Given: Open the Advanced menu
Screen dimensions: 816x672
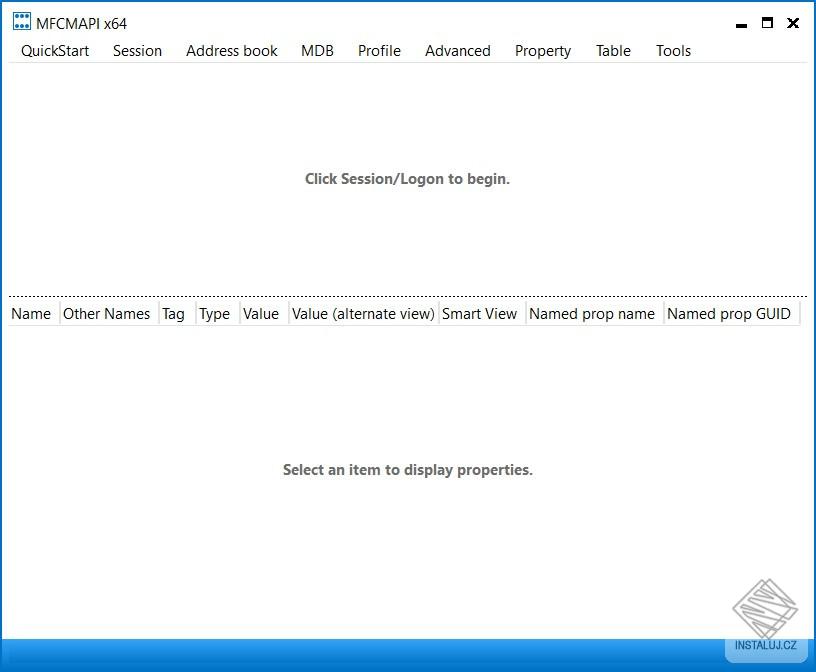Looking at the screenshot, I should coord(458,50).
